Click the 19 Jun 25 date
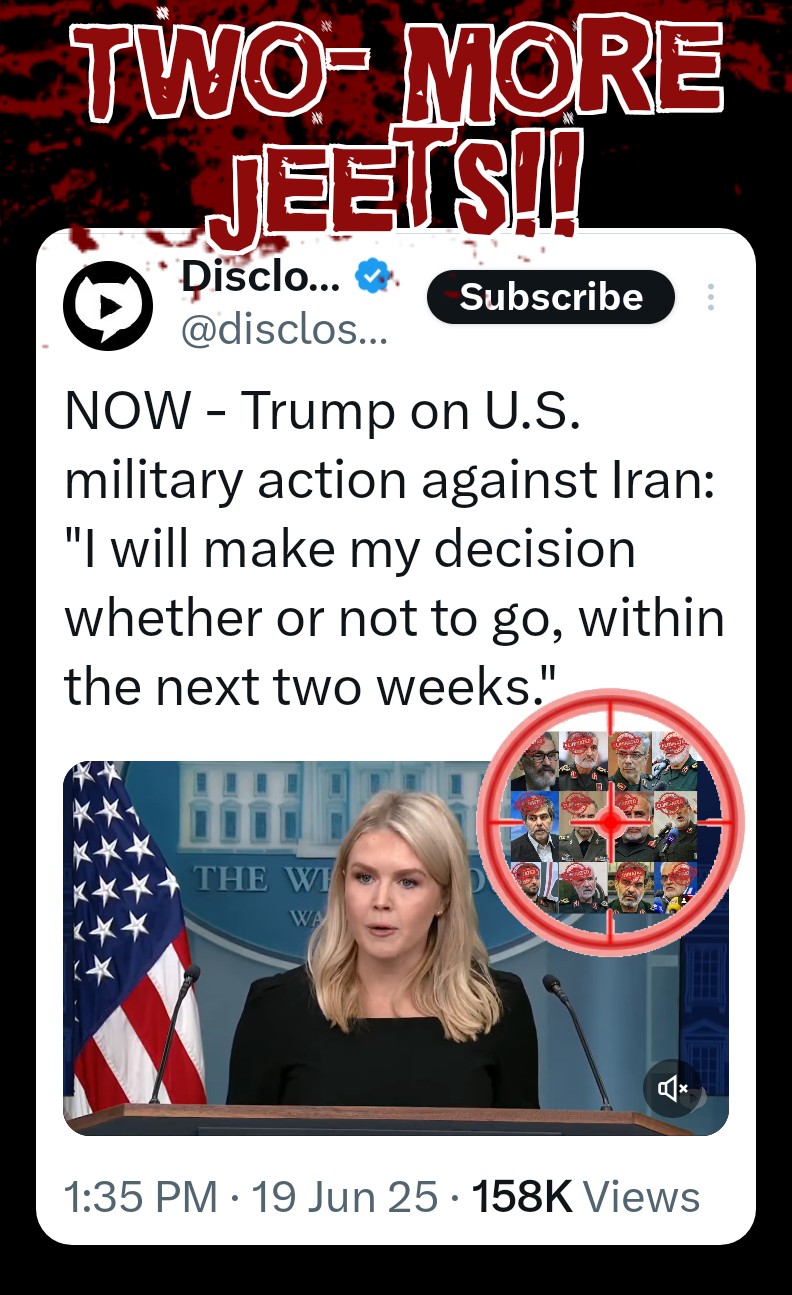The height and width of the screenshot is (1295, 792). pos(345,1197)
